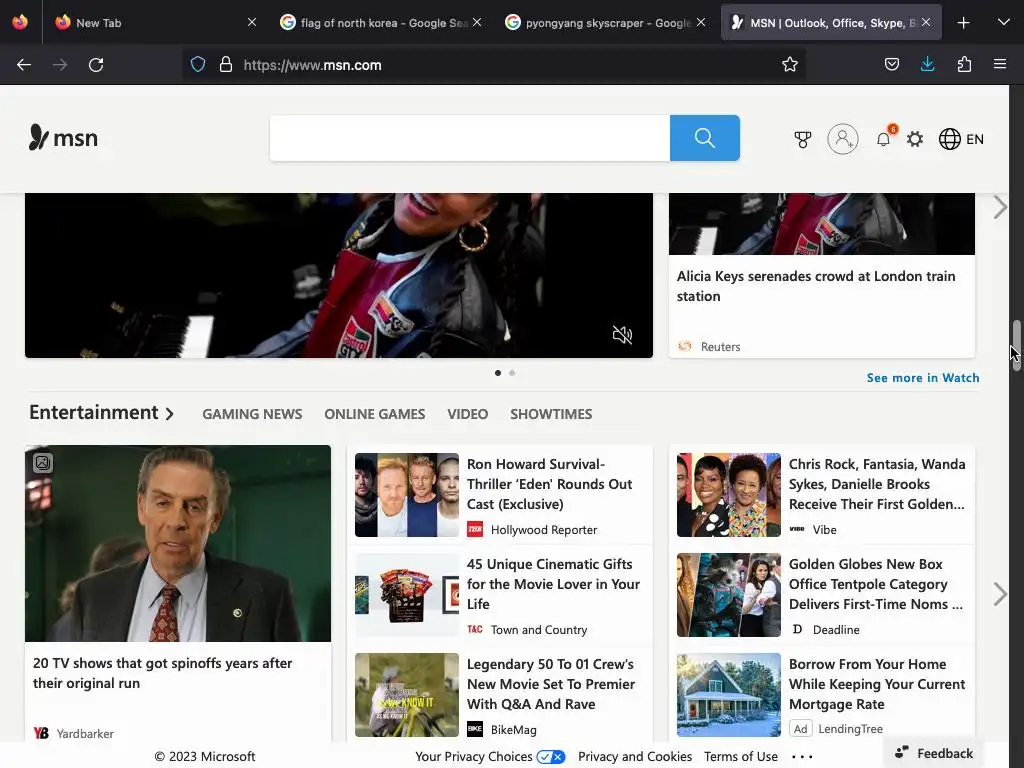Click the Firefox View icon
This screenshot has height=768, width=1024.
(x=20, y=22)
